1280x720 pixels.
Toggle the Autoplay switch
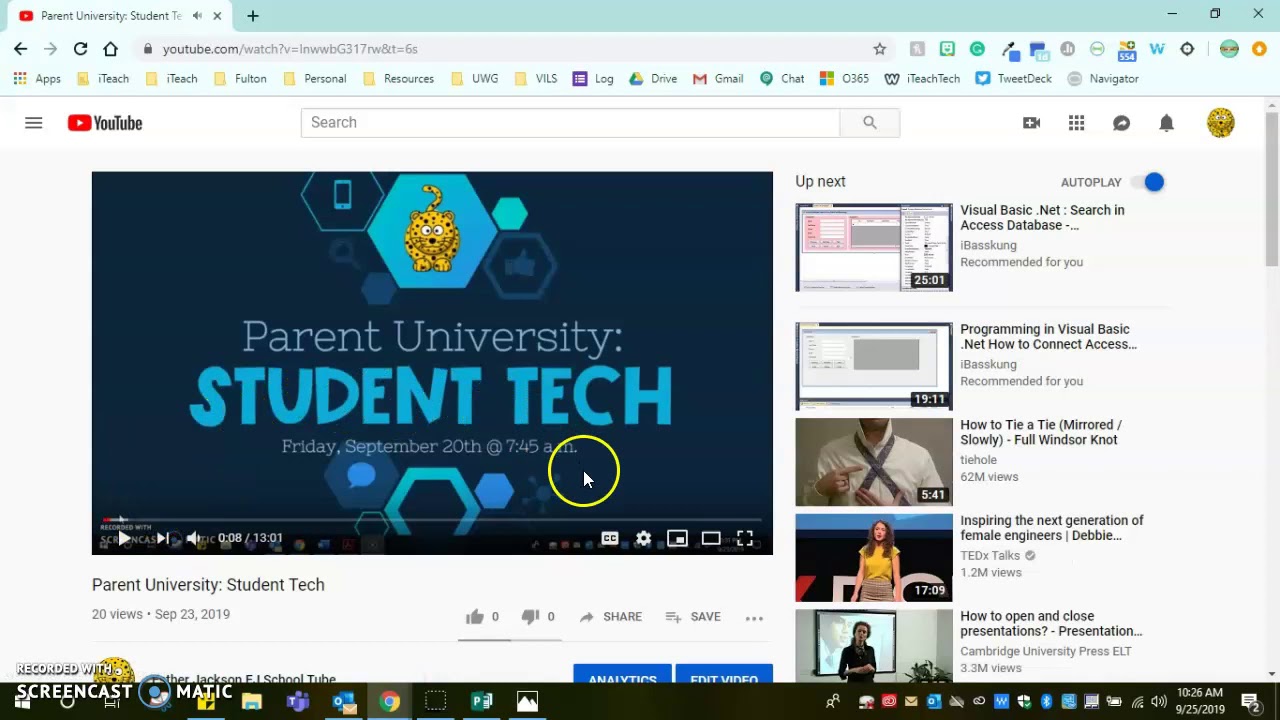(x=1148, y=182)
